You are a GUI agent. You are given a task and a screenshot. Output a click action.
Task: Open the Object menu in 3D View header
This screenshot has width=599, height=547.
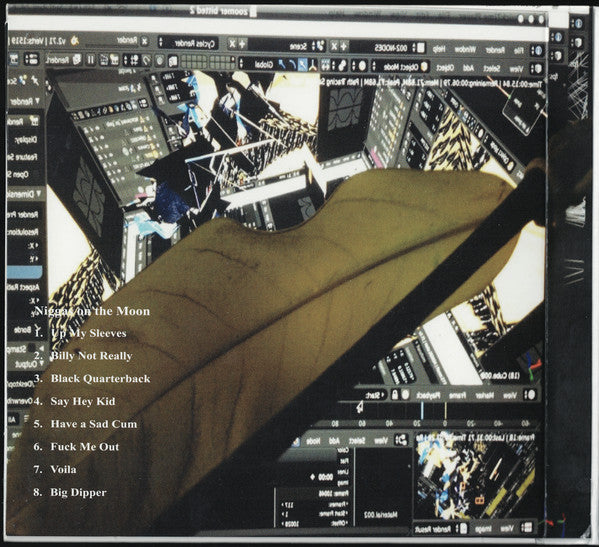coord(445,68)
